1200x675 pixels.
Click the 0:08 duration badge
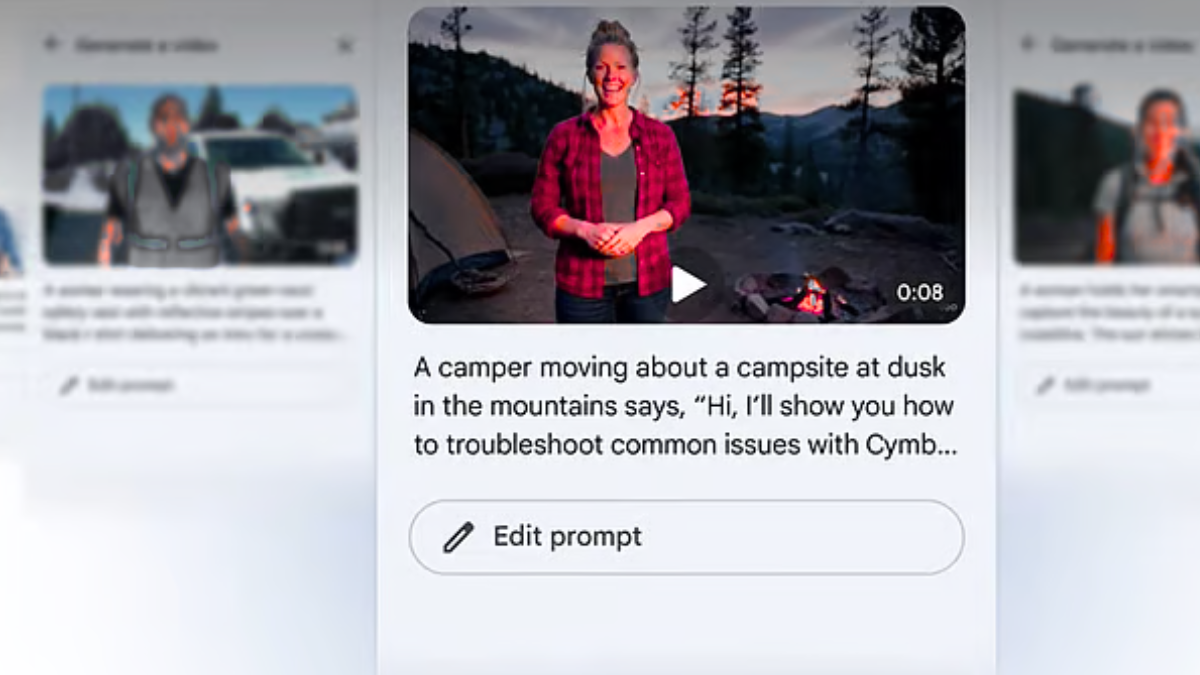919,292
